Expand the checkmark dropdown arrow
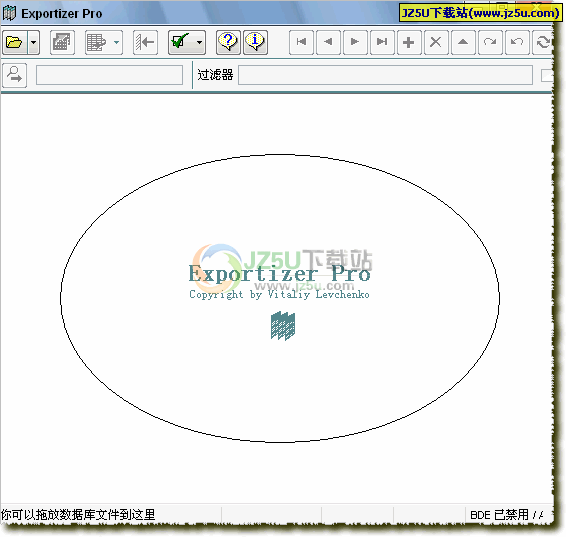566x537 pixels. [199, 43]
